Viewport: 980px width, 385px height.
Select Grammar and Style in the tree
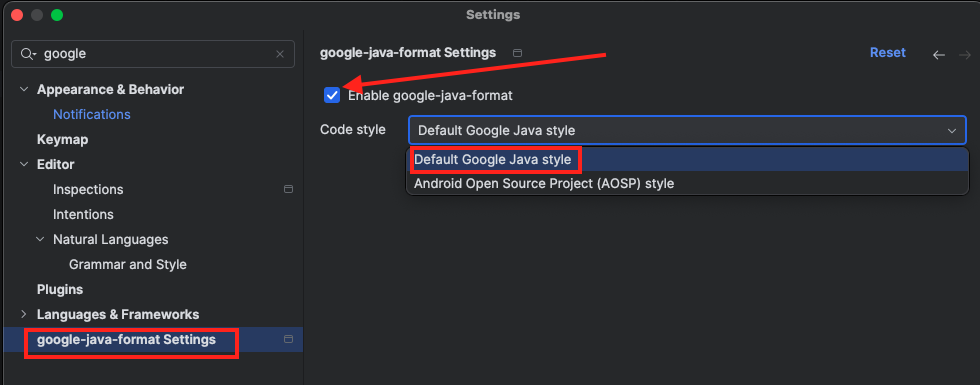click(x=128, y=264)
